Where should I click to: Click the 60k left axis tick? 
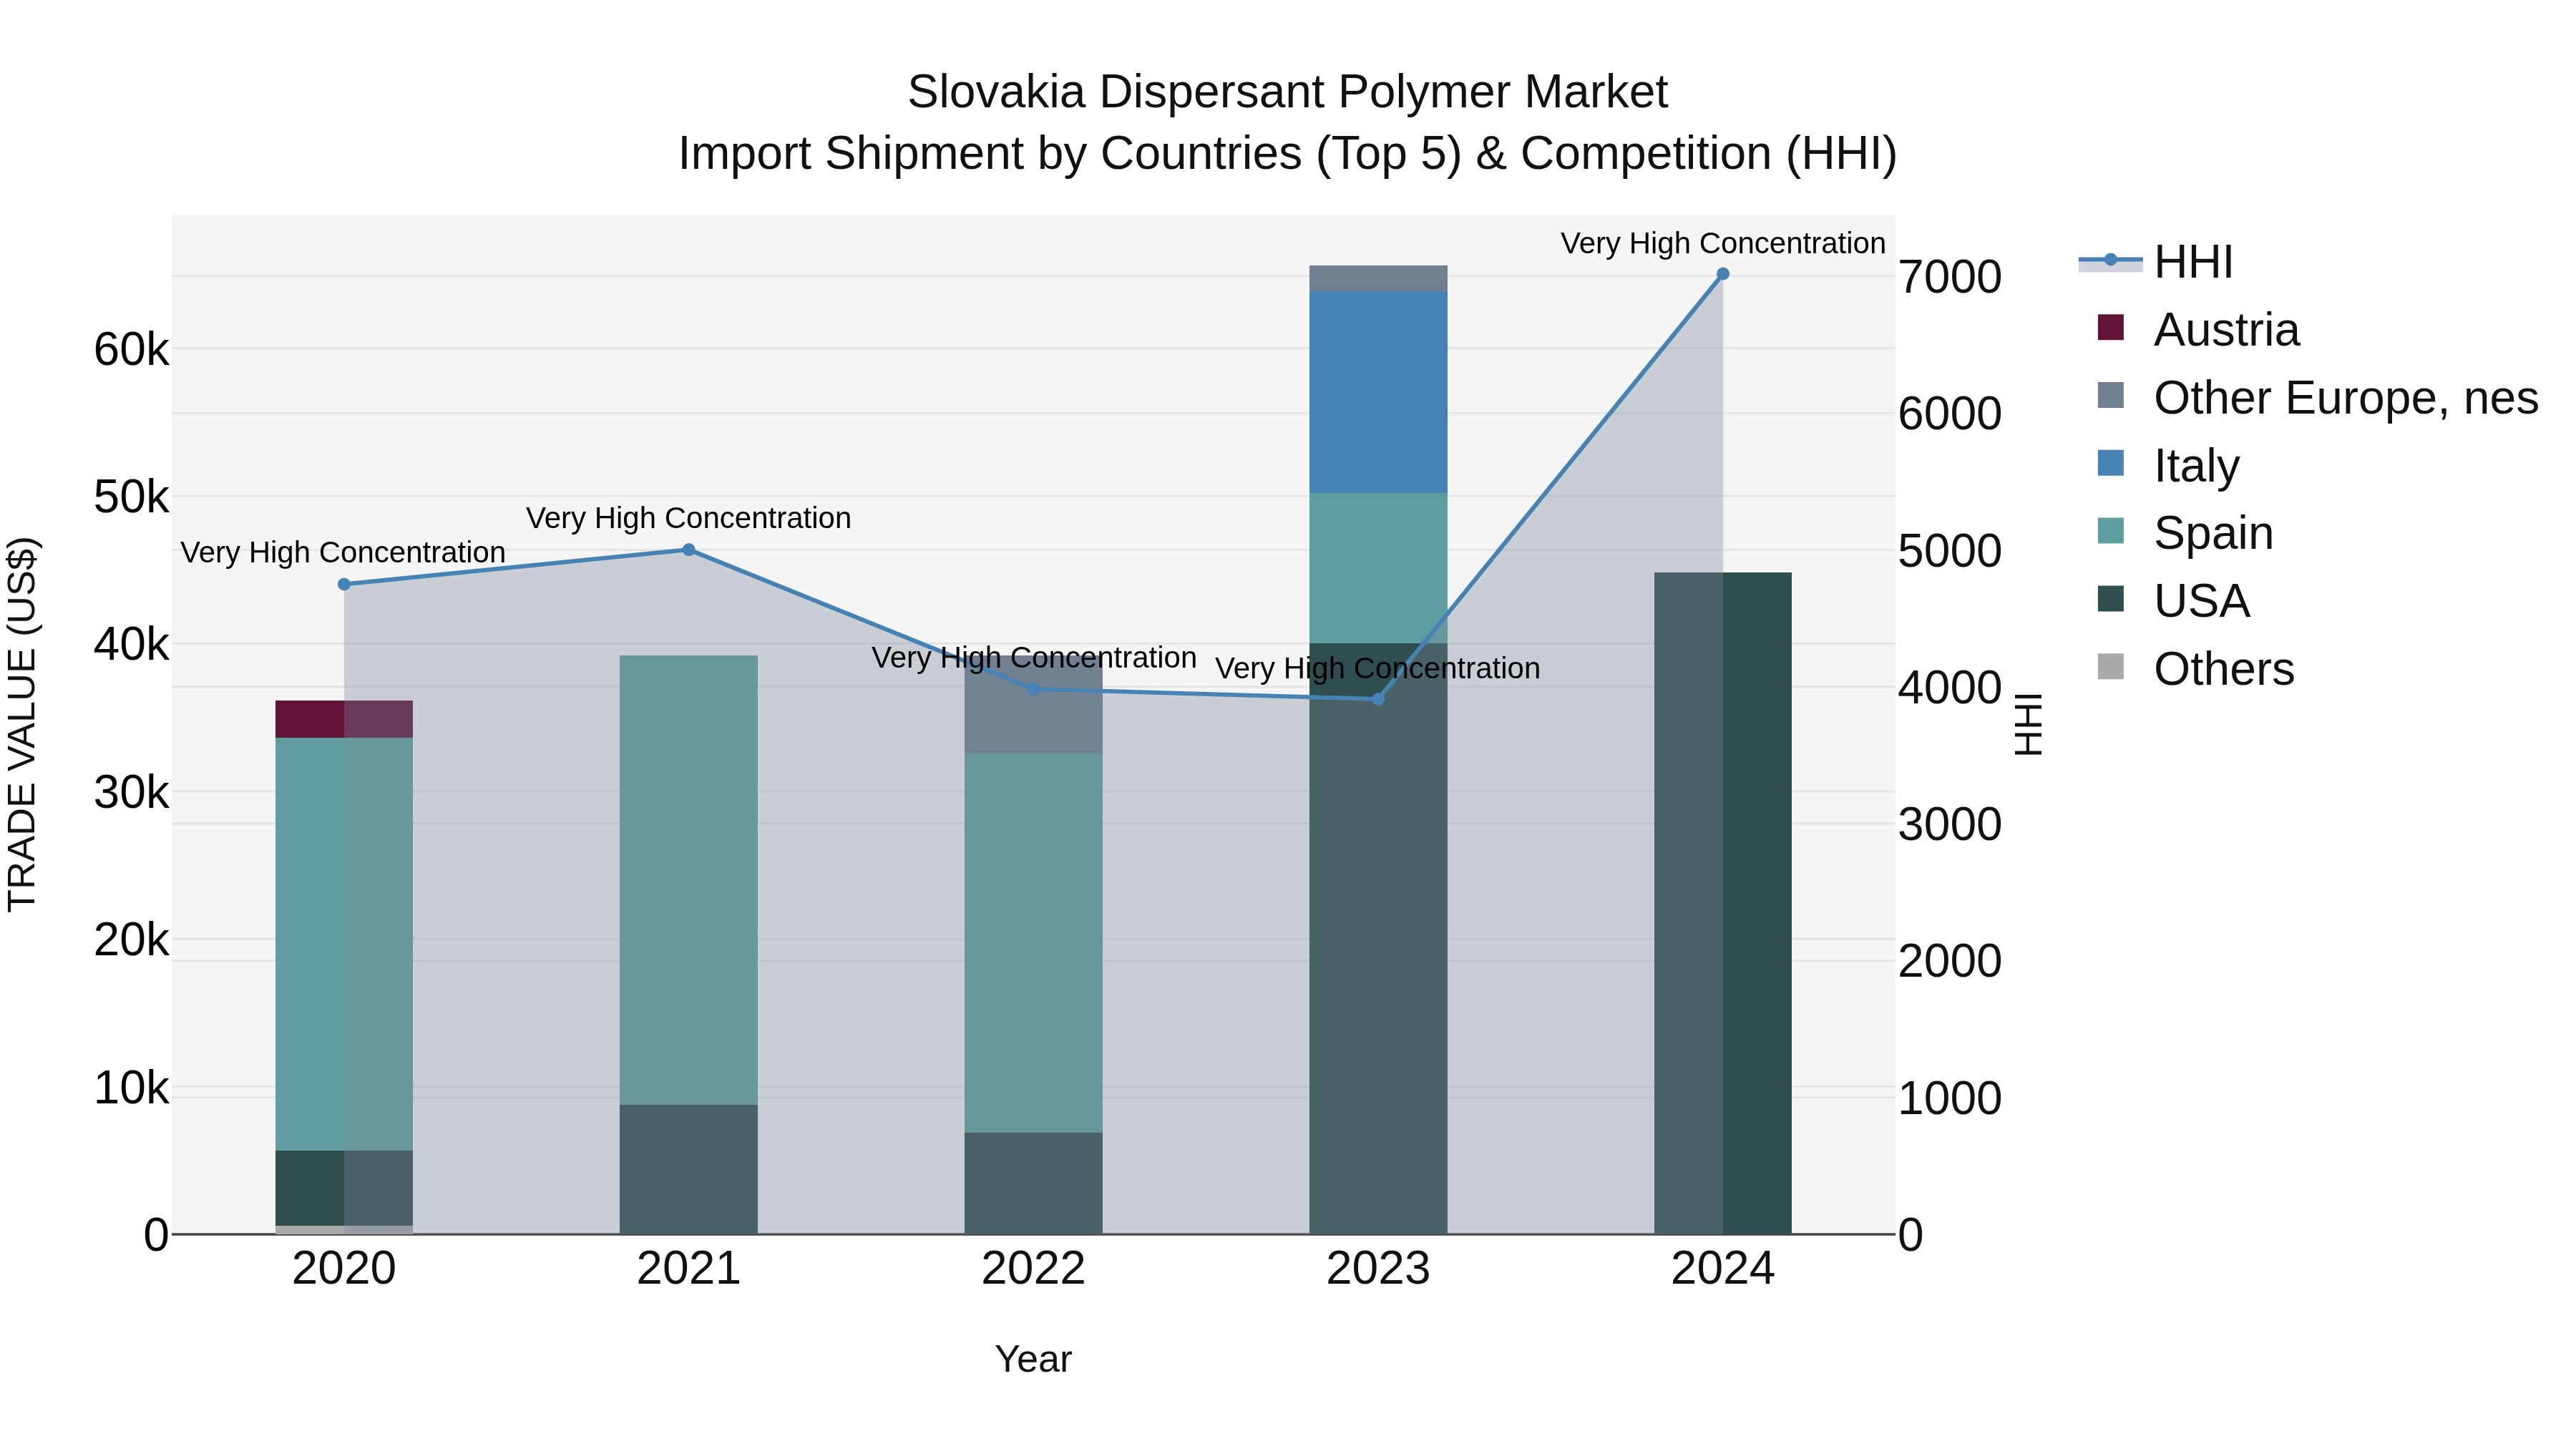[131, 350]
